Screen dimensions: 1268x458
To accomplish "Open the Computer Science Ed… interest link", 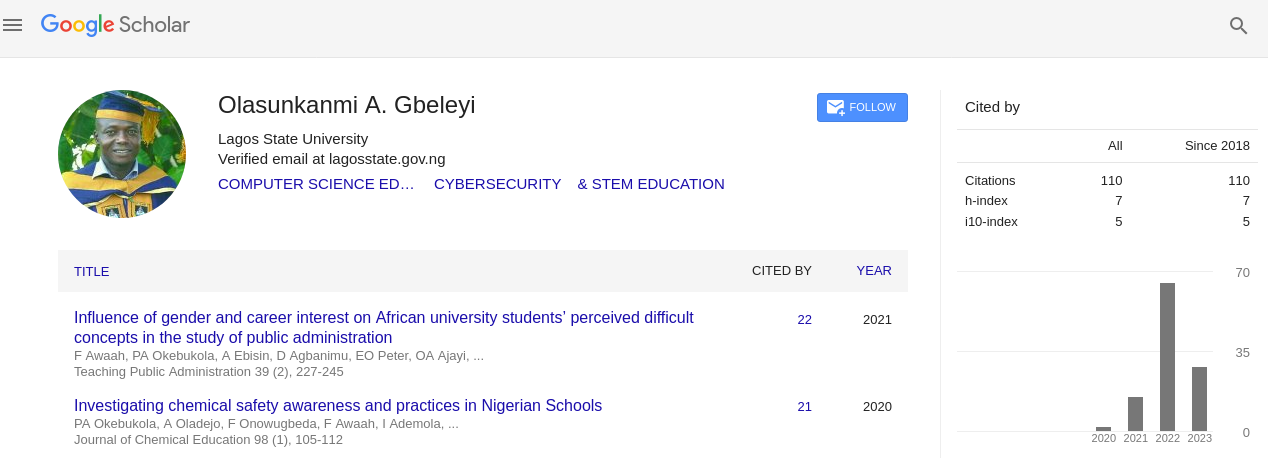I will (x=316, y=184).
